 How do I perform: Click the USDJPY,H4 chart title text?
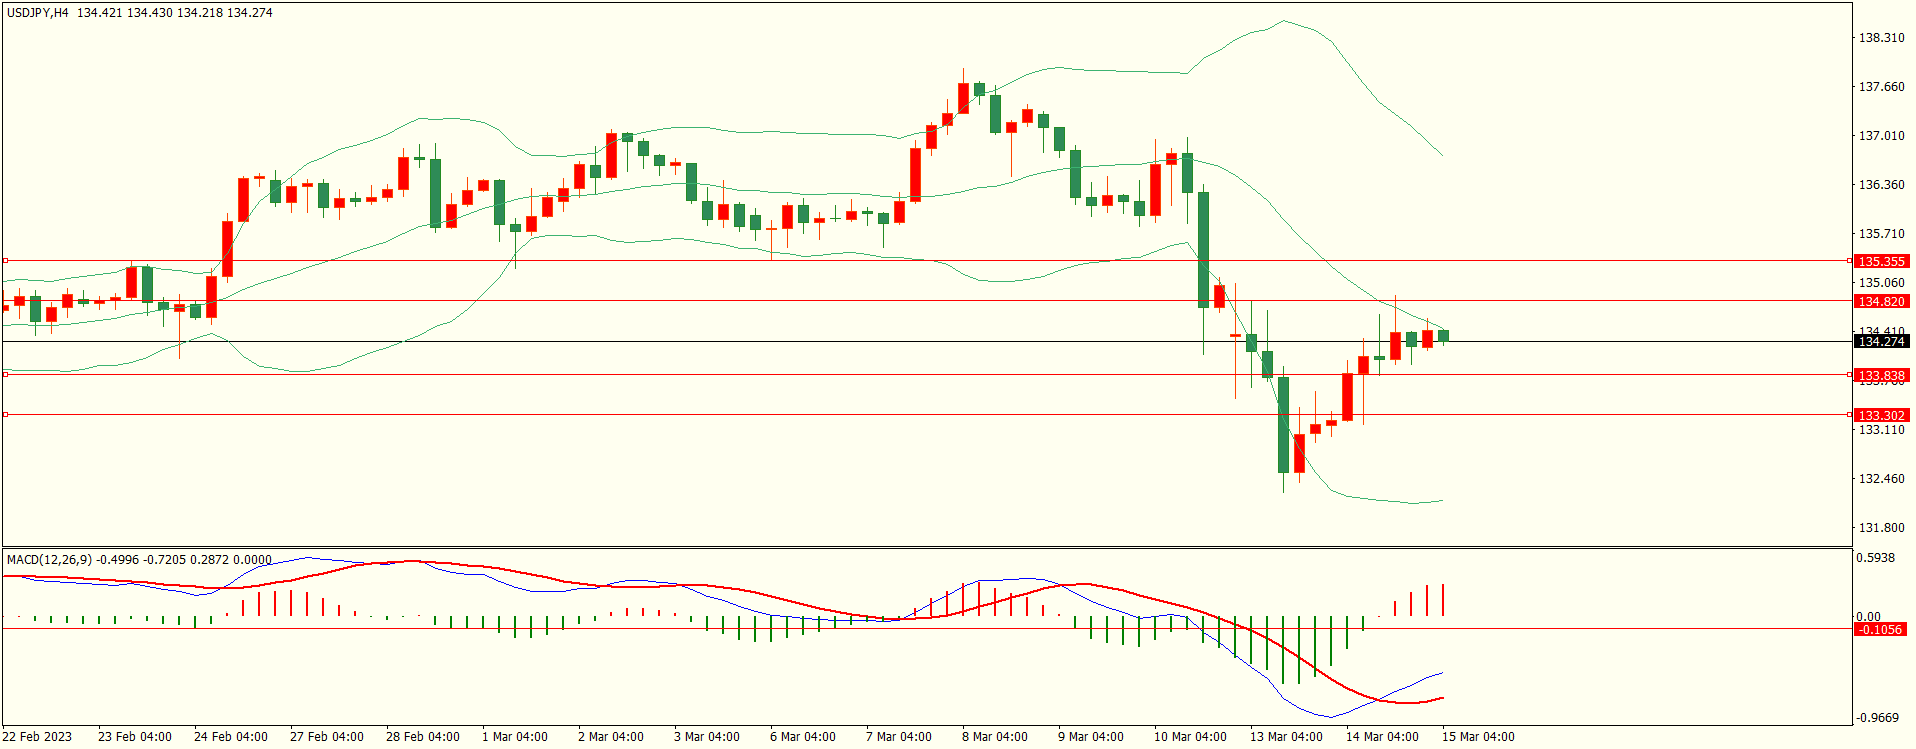[38, 13]
